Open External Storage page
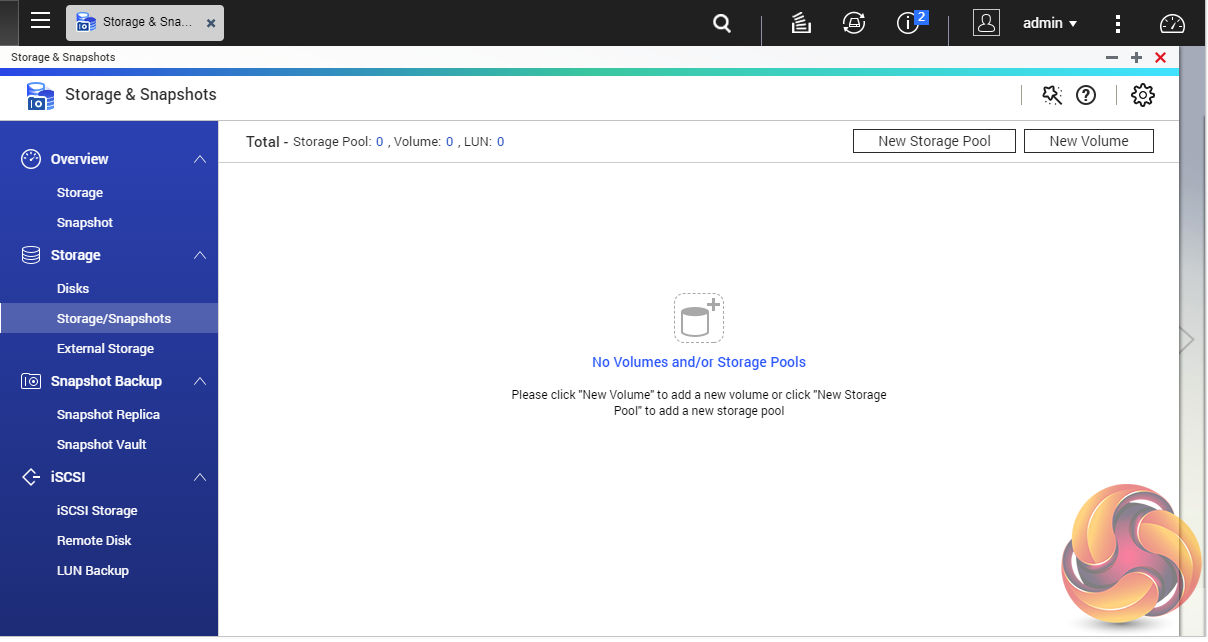This screenshot has height=642, width=1208. pyautogui.click(x=105, y=348)
